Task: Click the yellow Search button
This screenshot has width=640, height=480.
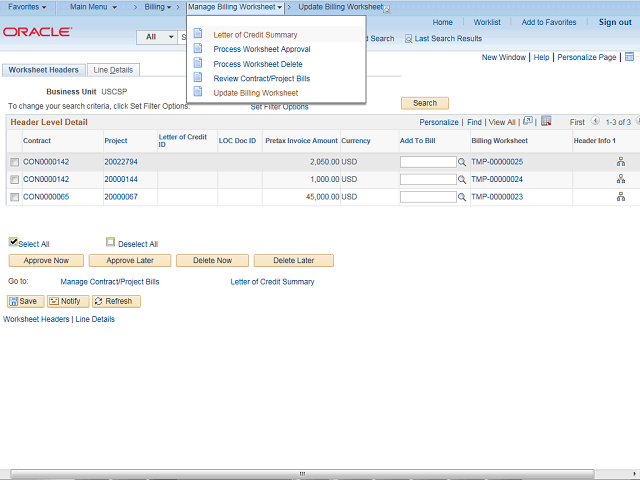Action: (425, 103)
